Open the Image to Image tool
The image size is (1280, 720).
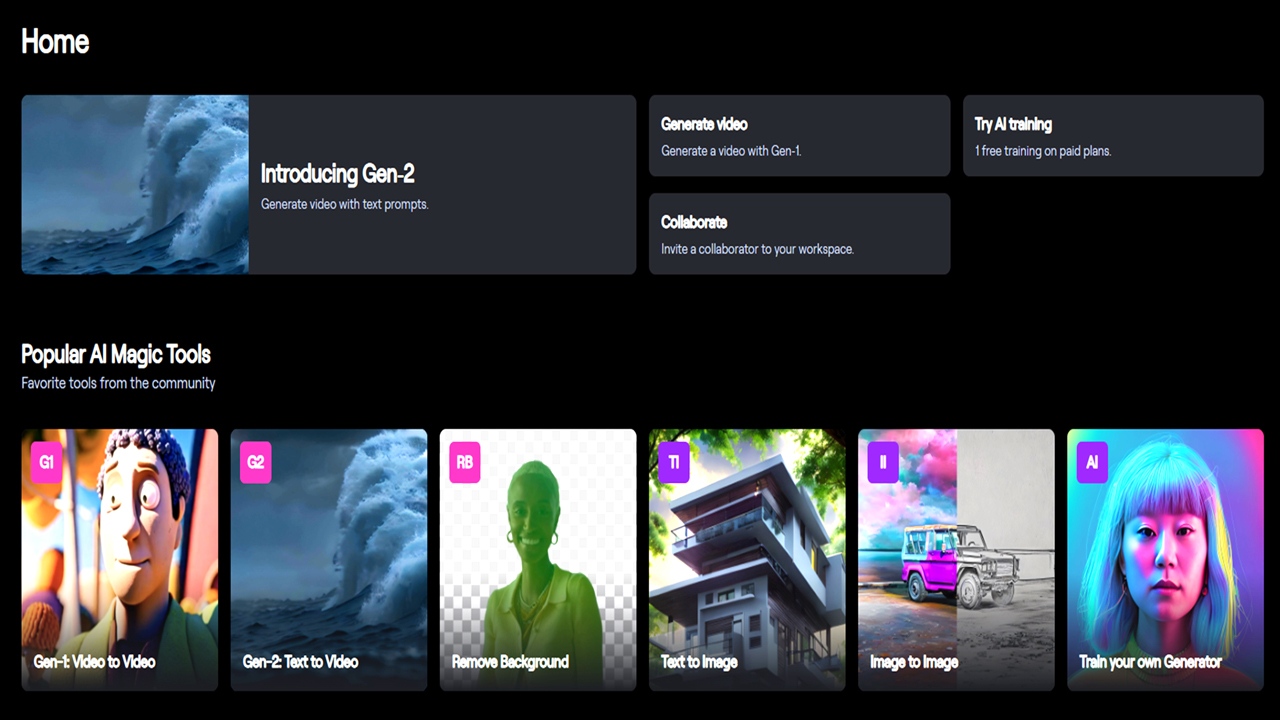(x=956, y=560)
